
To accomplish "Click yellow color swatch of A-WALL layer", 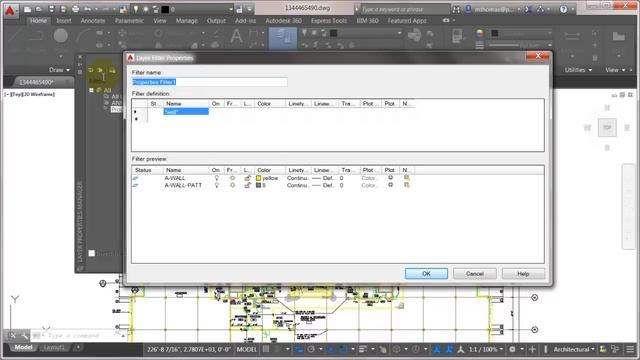I will pyautogui.click(x=258, y=178).
